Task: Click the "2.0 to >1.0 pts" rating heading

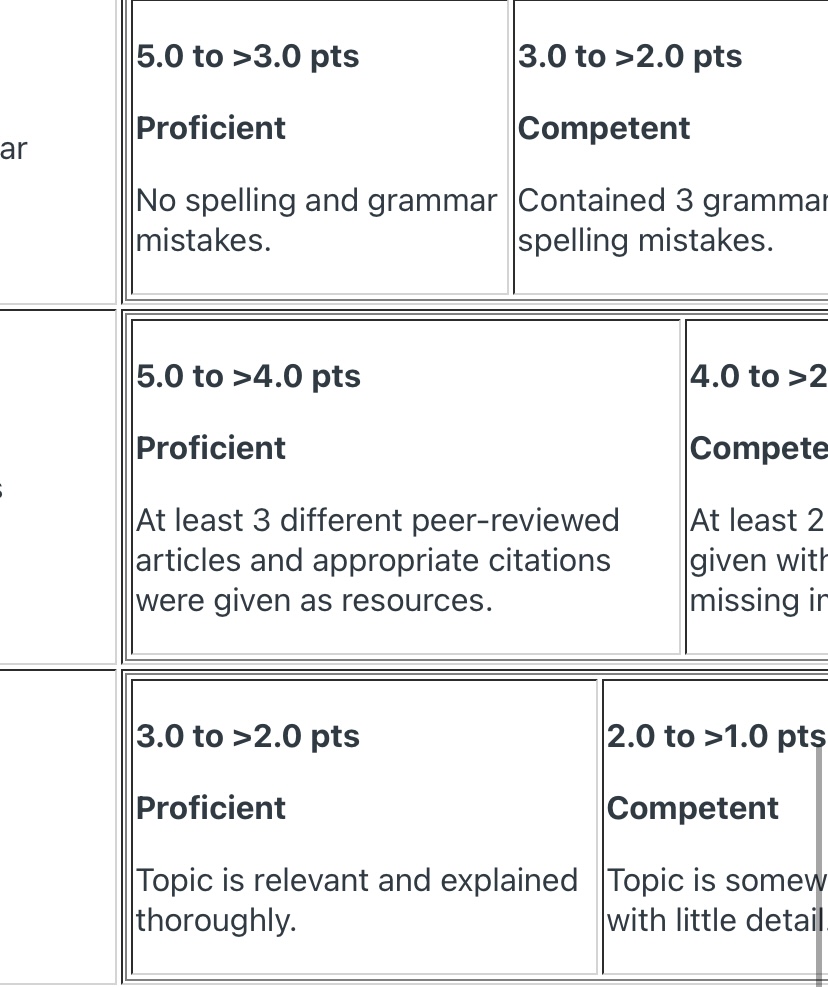Action: click(x=715, y=736)
